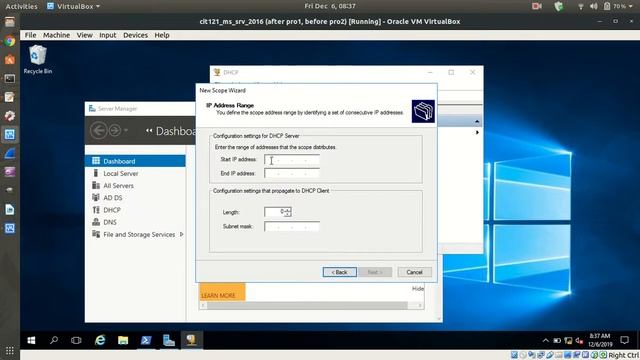
Task: Click the Windows volume tray icon
Action: coord(579,340)
